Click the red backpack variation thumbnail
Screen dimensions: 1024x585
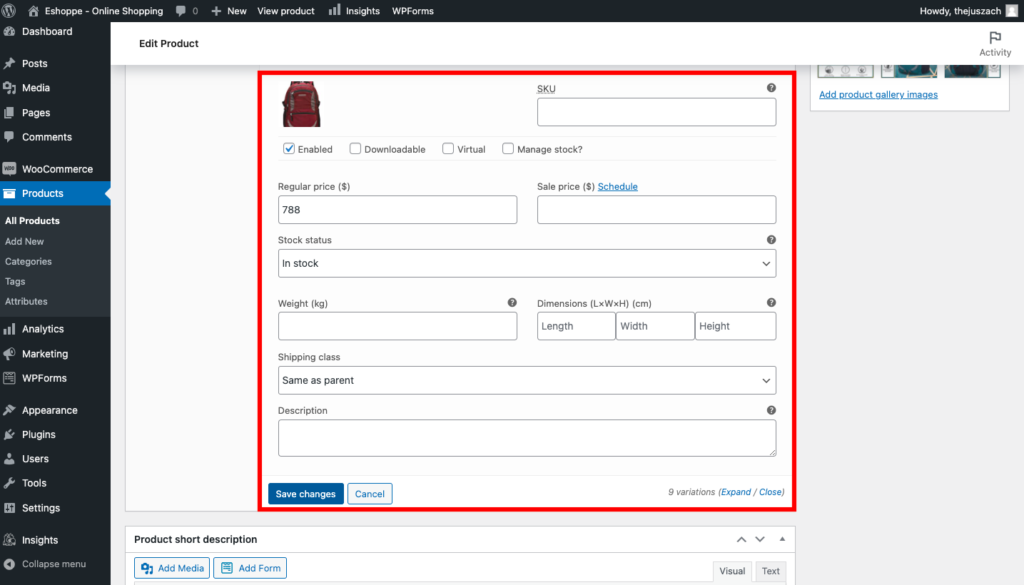coord(301,104)
